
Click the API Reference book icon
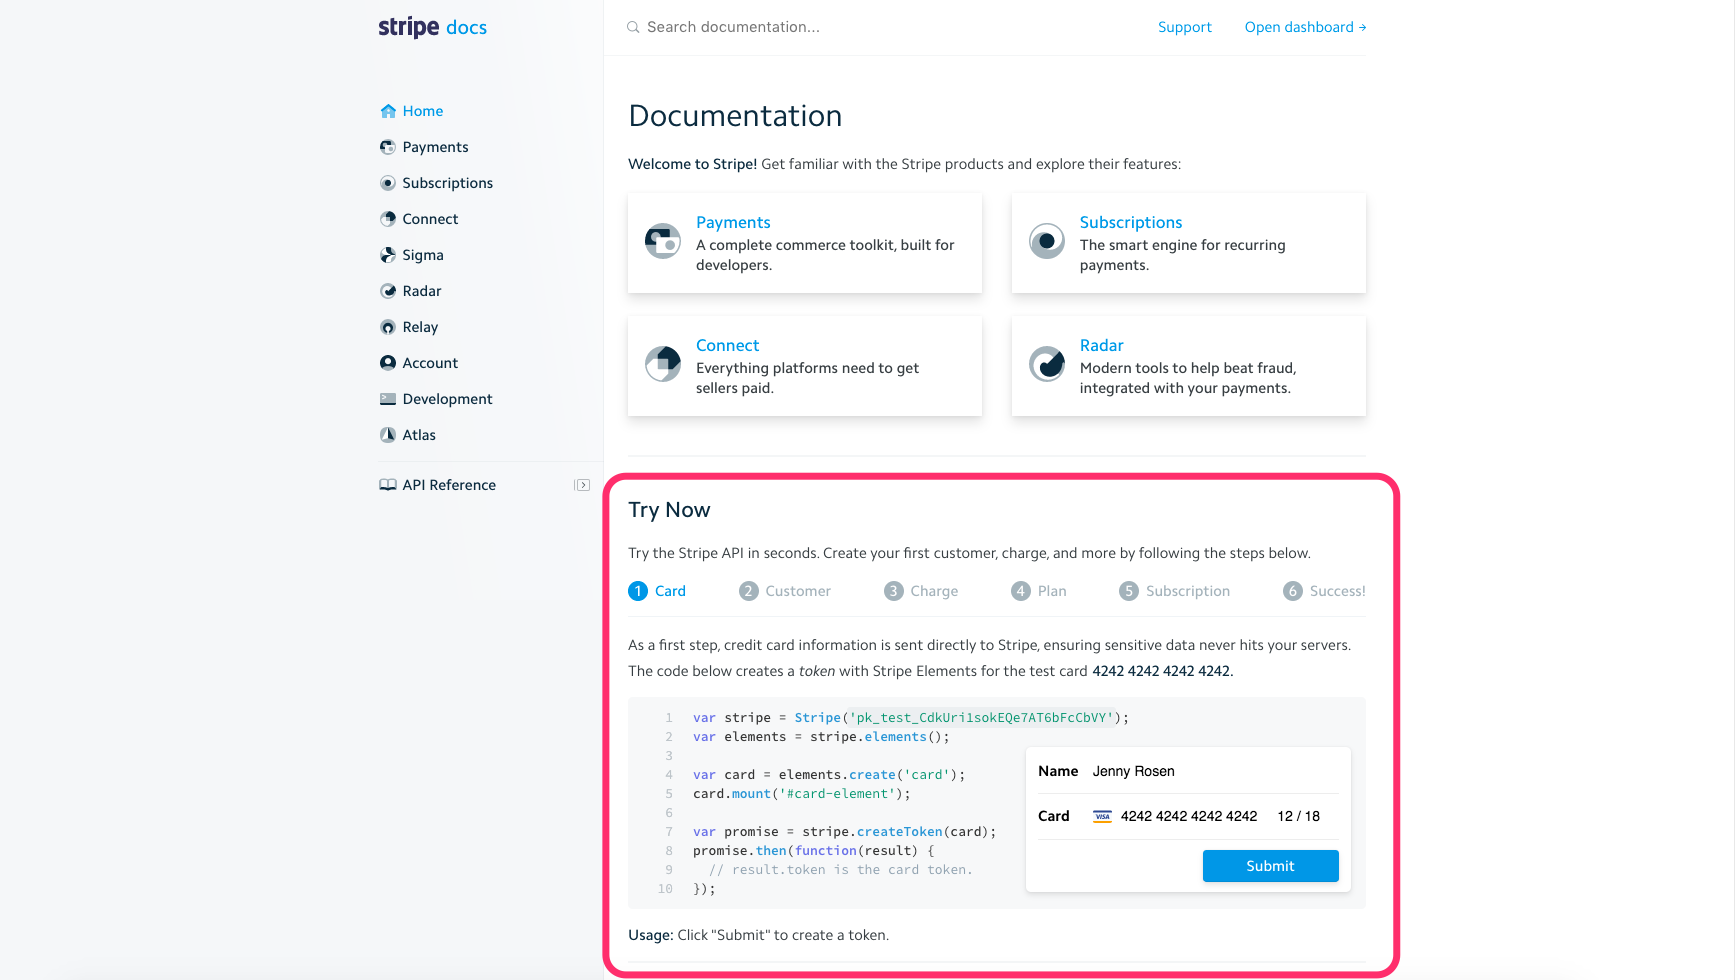tap(388, 485)
